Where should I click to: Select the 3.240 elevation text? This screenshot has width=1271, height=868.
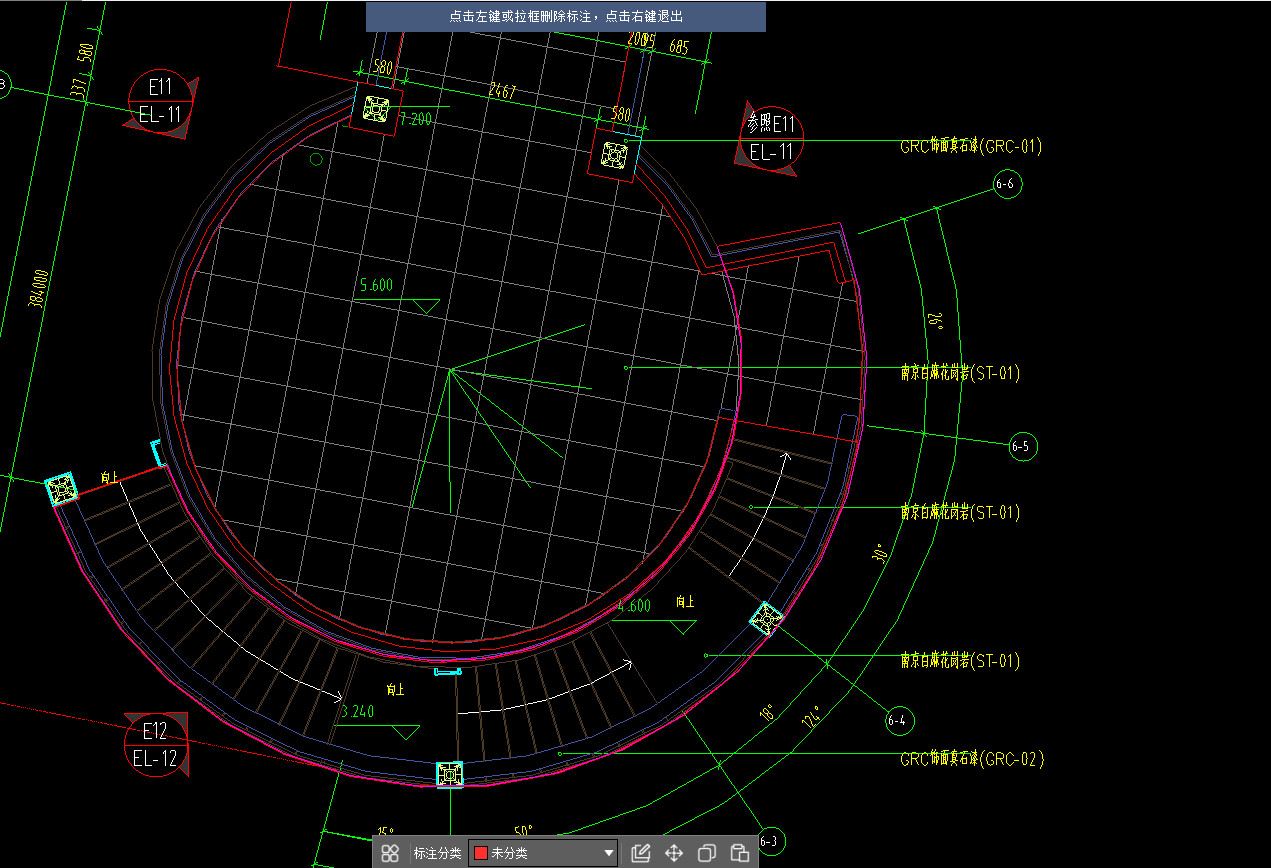click(x=358, y=712)
